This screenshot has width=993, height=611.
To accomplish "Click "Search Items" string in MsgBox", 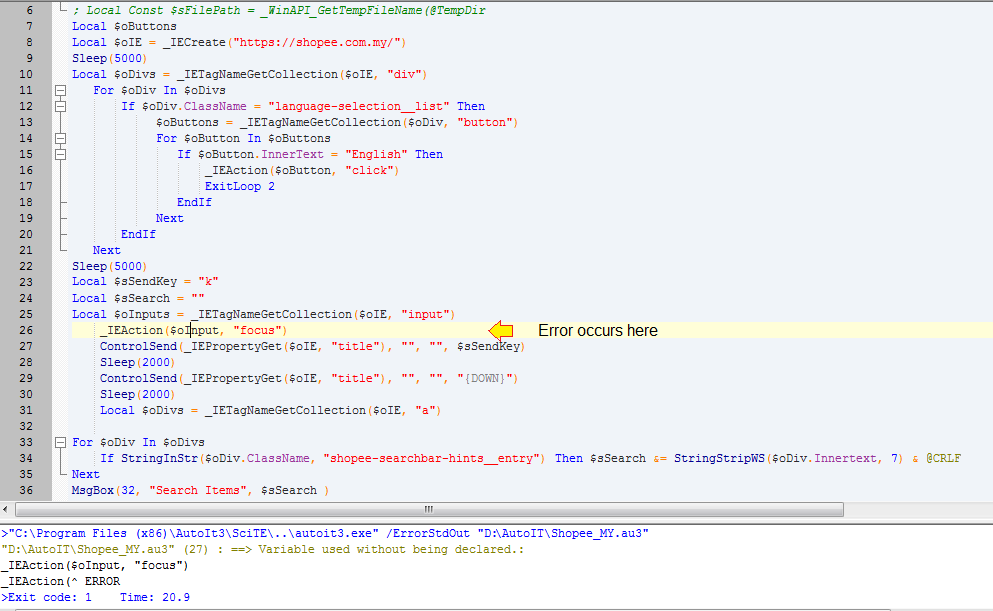I will coord(198,491).
